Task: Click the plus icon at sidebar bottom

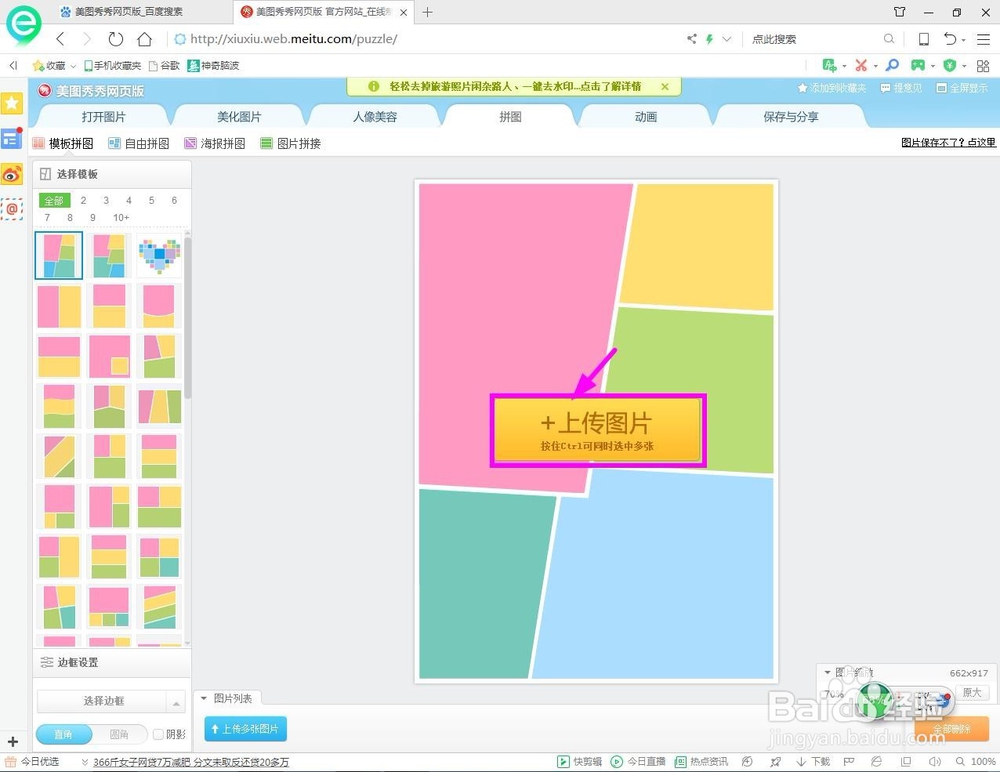Action: tap(13, 741)
